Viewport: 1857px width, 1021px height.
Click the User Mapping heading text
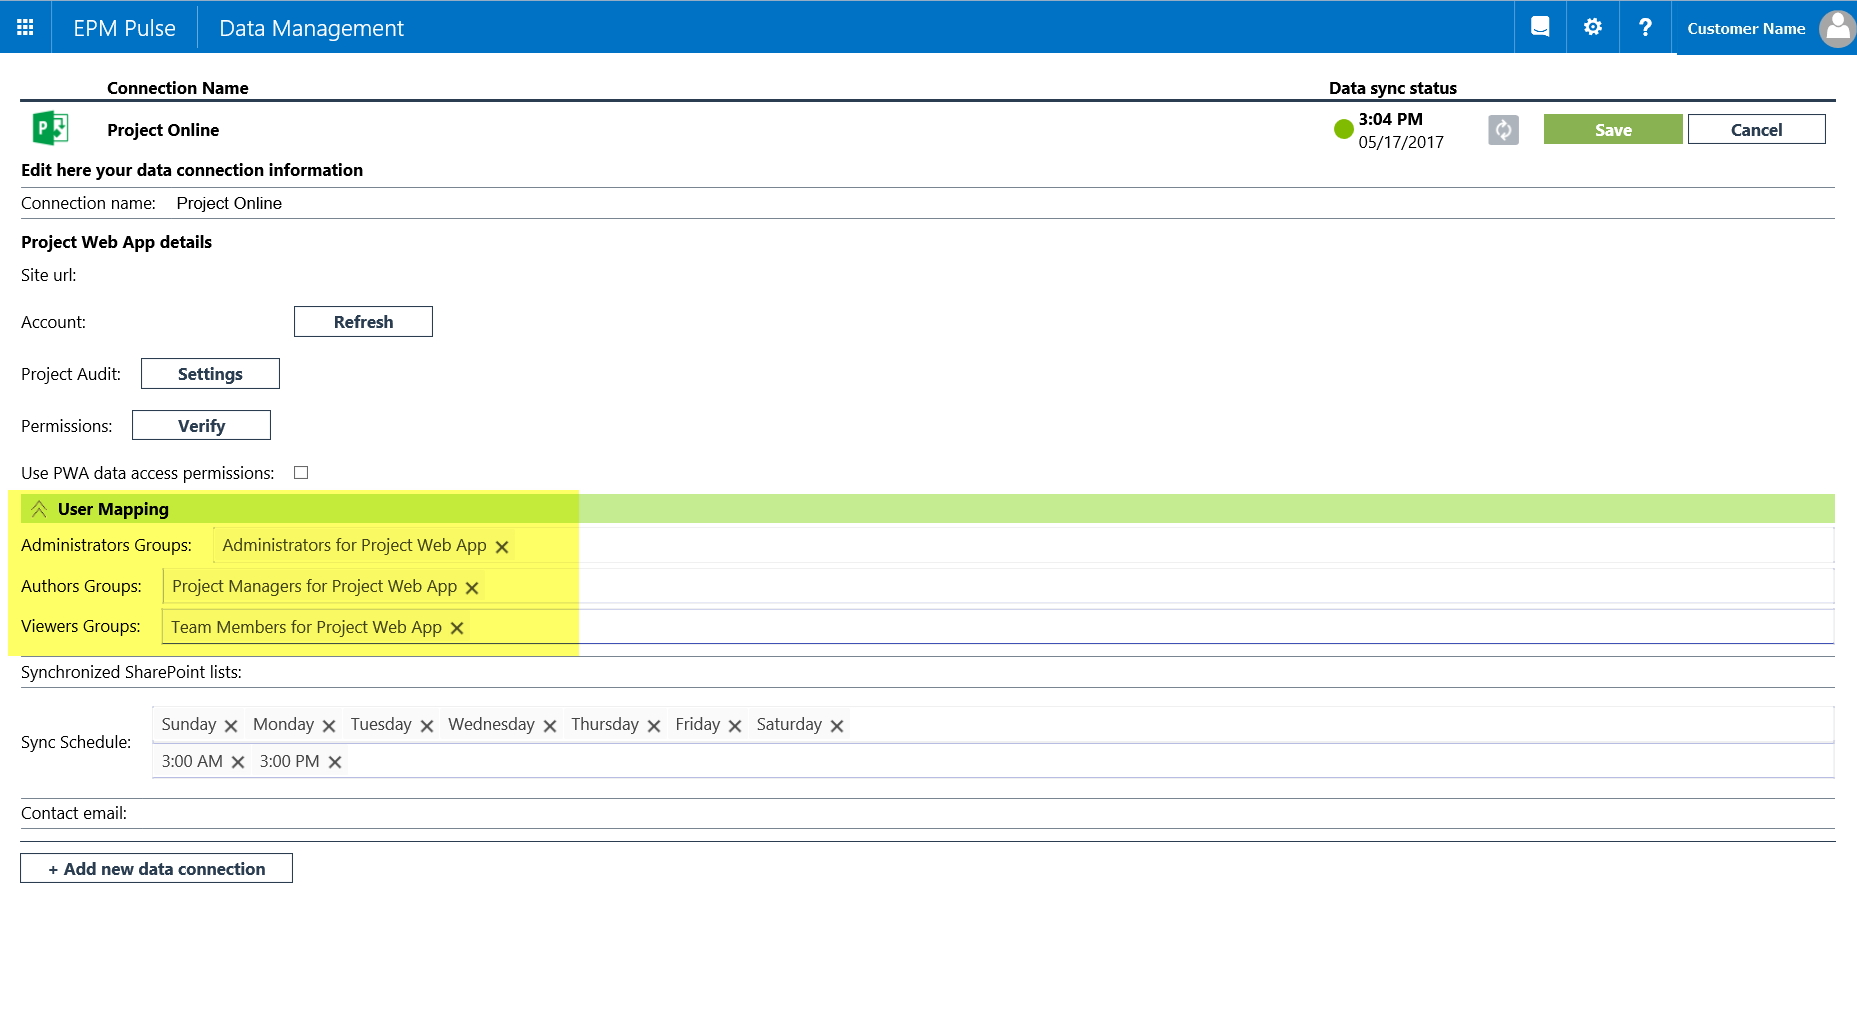[113, 509]
